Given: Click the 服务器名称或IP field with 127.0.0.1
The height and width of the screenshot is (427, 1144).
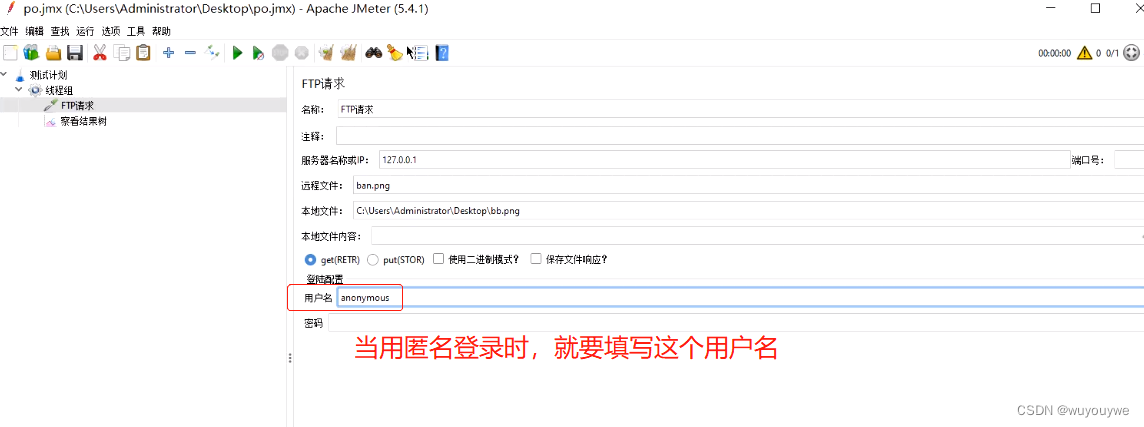Looking at the screenshot, I should 724,160.
